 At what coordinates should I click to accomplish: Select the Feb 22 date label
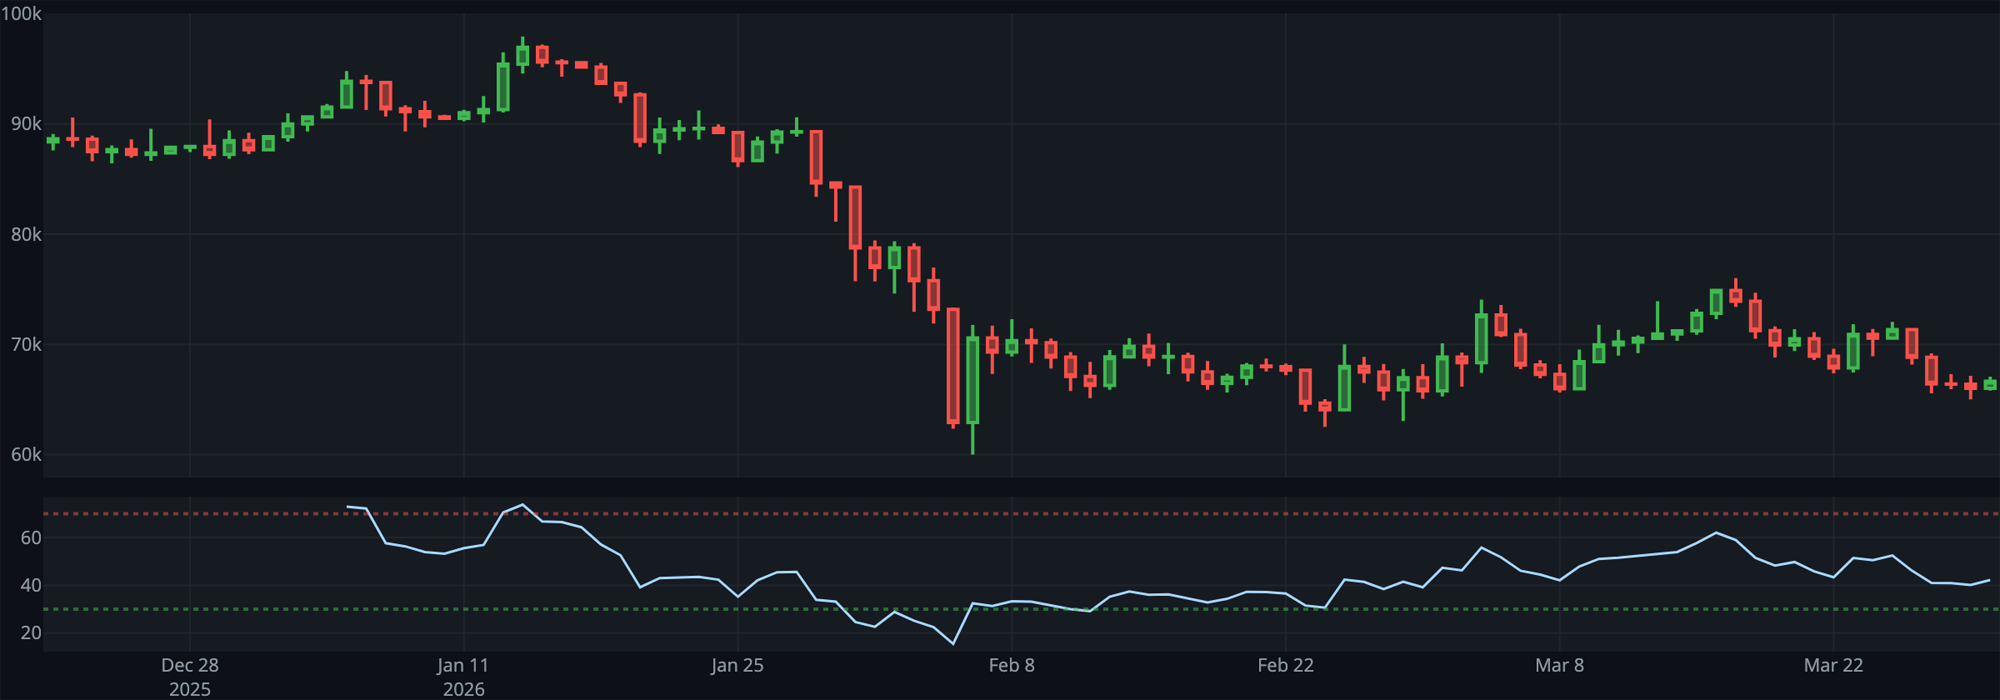[1285, 666]
